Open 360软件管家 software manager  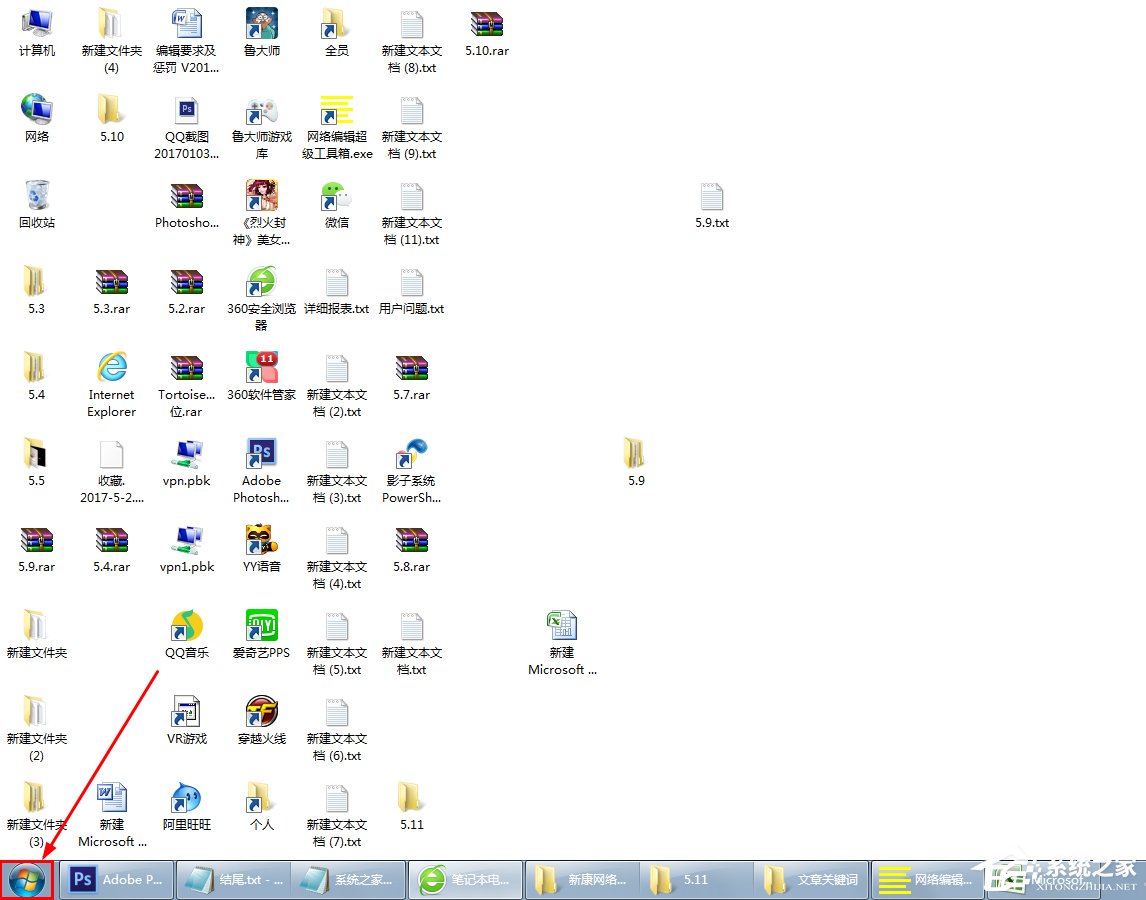pos(261,368)
